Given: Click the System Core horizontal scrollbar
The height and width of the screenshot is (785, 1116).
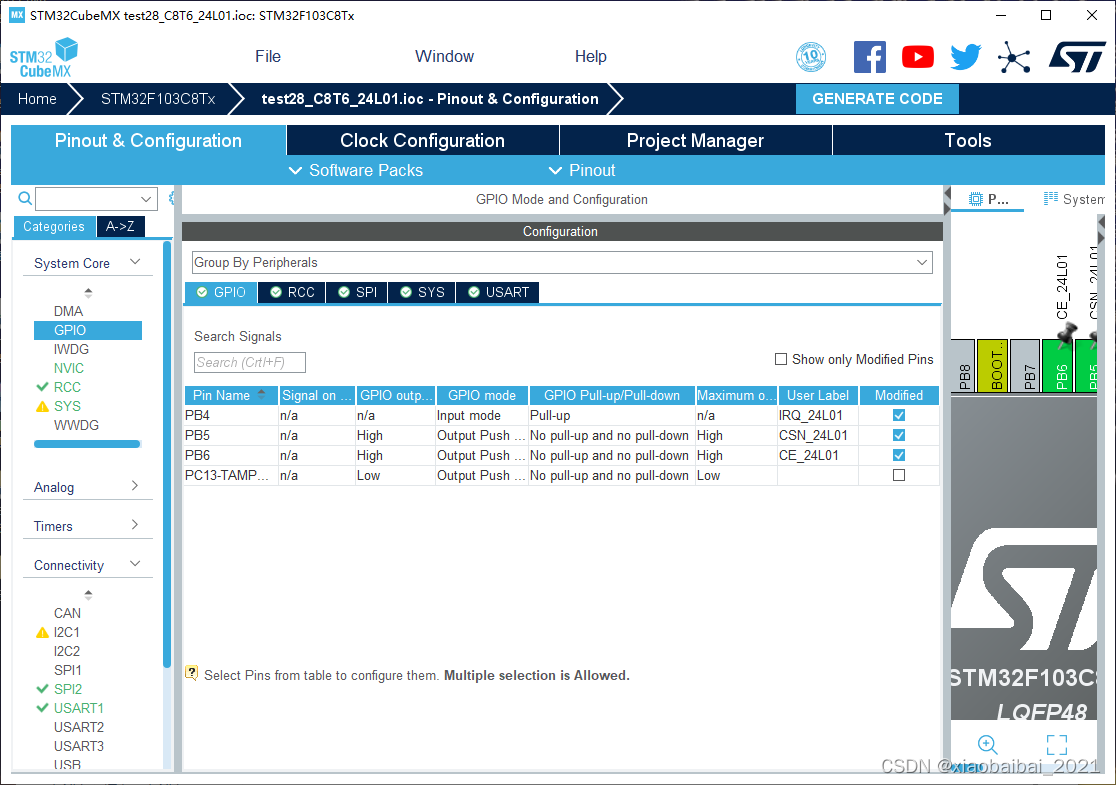Looking at the screenshot, I should tap(88, 444).
